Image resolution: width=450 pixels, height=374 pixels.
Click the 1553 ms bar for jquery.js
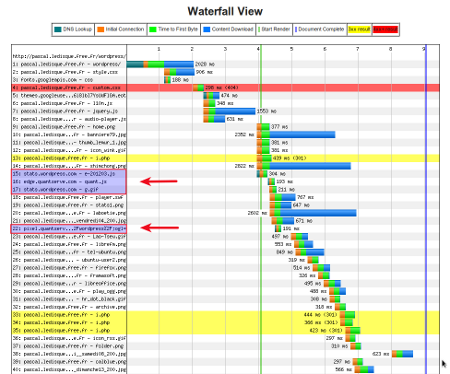[229, 111]
